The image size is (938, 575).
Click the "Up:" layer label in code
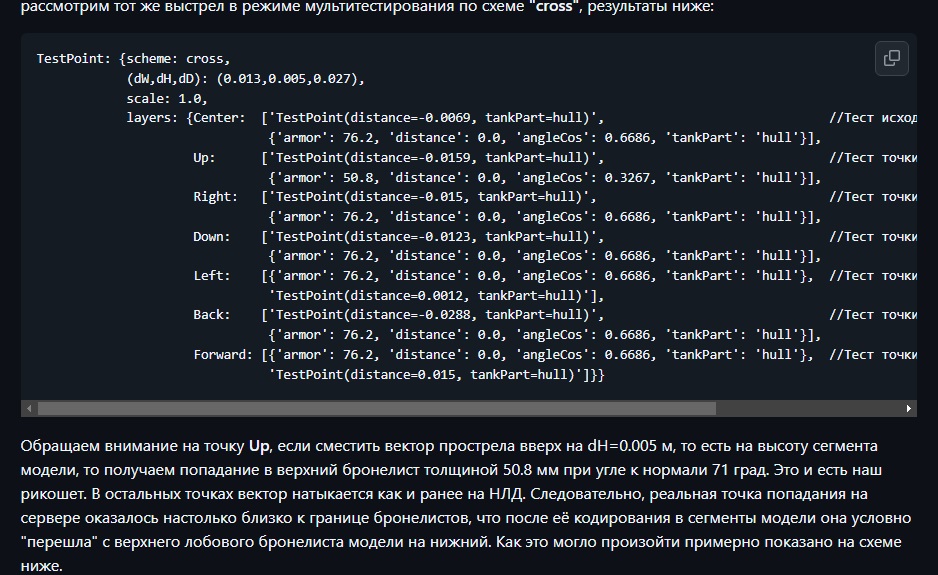205,158
